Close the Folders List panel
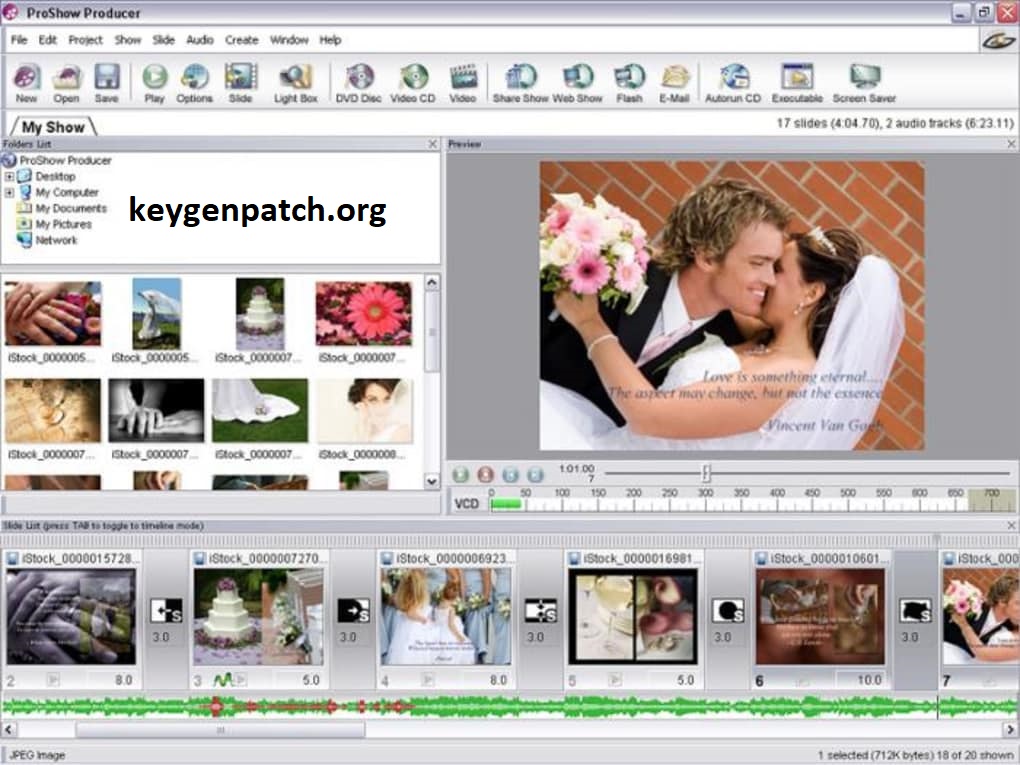This screenshot has width=1020, height=765. click(433, 144)
